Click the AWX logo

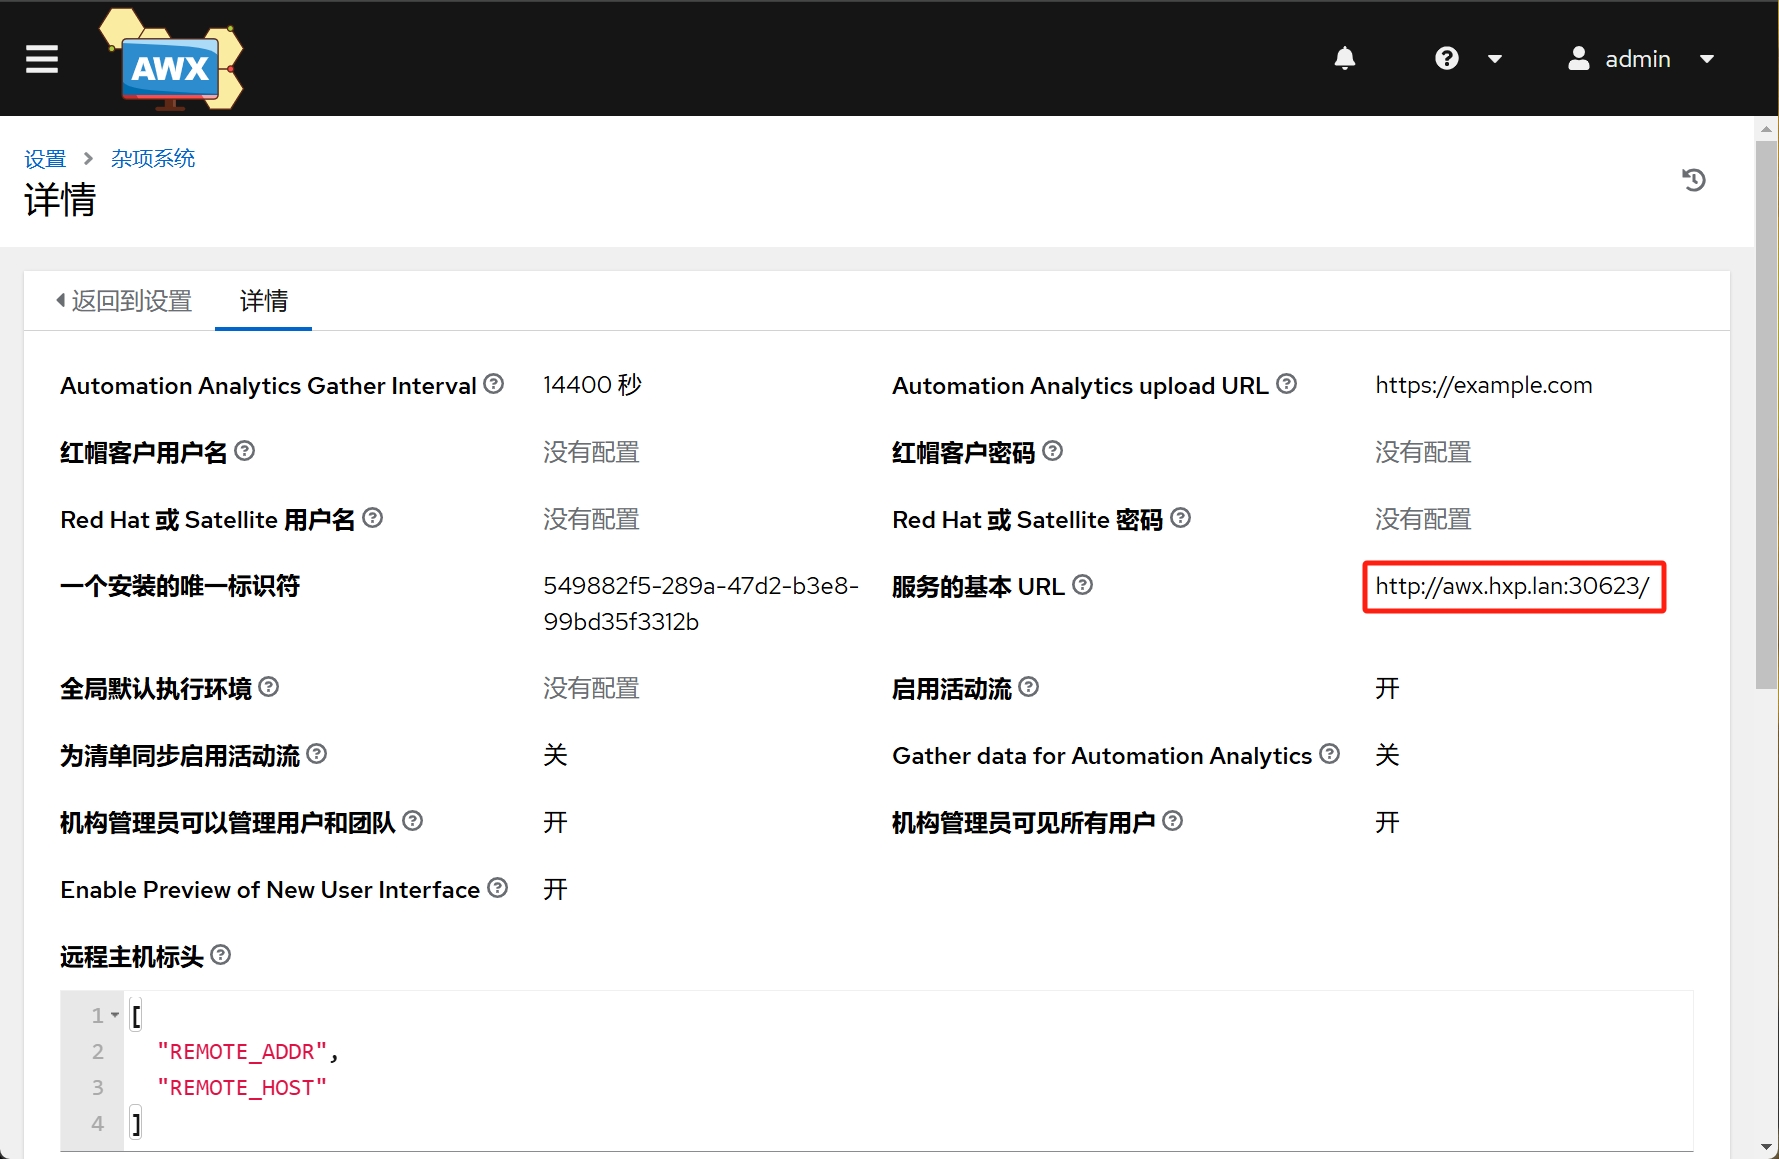coord(171,60)
